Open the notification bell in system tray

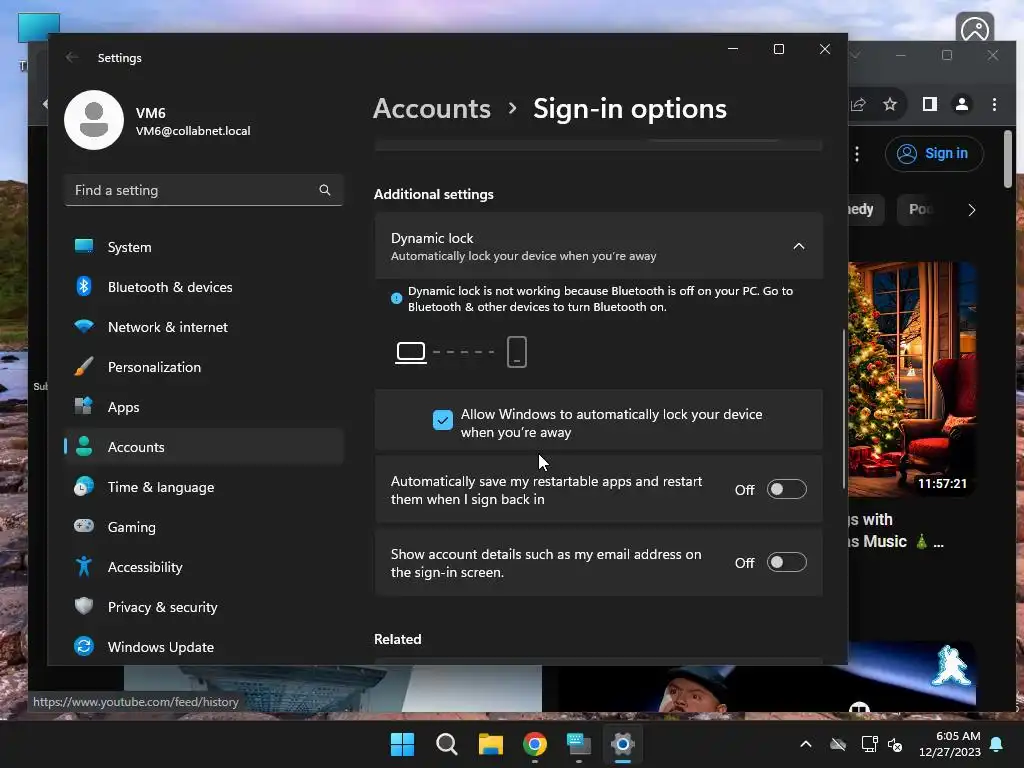997,744
